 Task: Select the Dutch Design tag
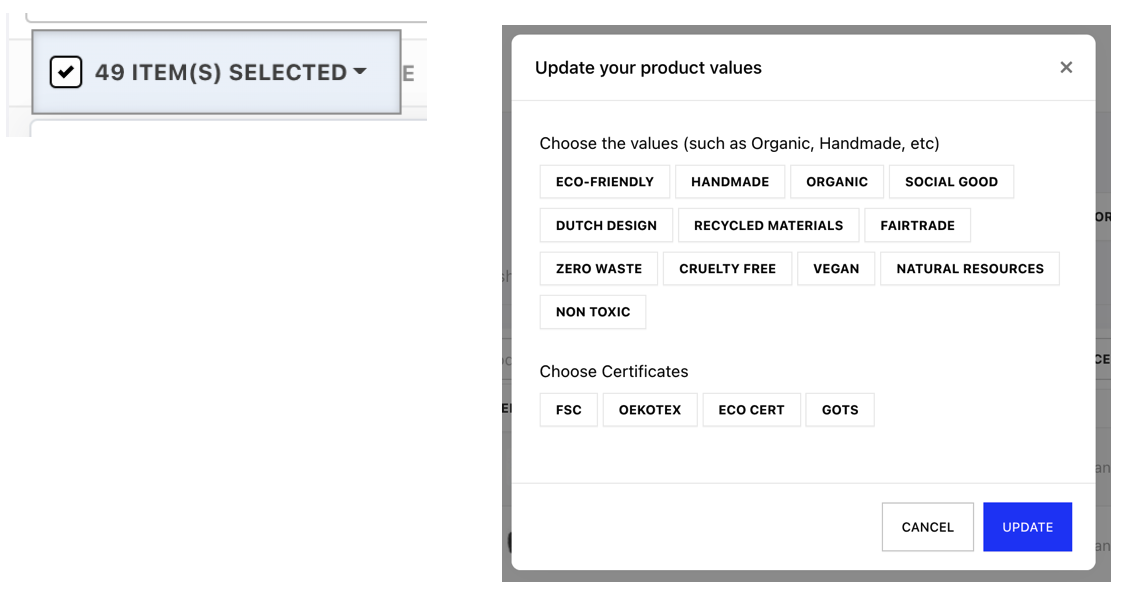click(606, 225)
